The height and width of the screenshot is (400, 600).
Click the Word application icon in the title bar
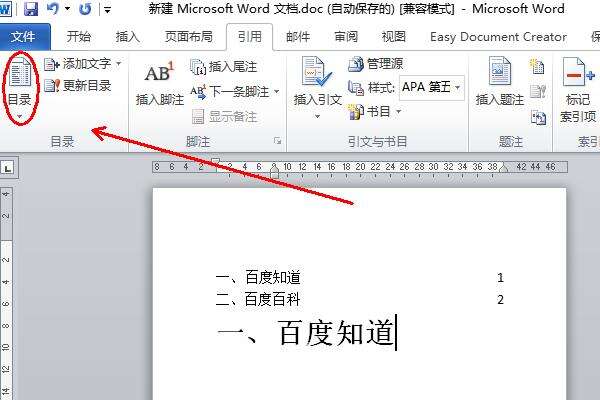[x=5, y=8]
